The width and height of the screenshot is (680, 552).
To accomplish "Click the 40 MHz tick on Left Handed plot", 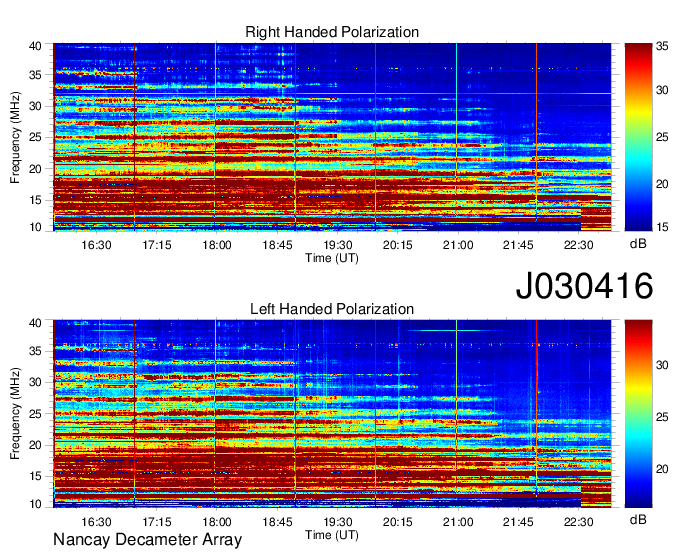I will pyautogui.click(x=35, y=323).
